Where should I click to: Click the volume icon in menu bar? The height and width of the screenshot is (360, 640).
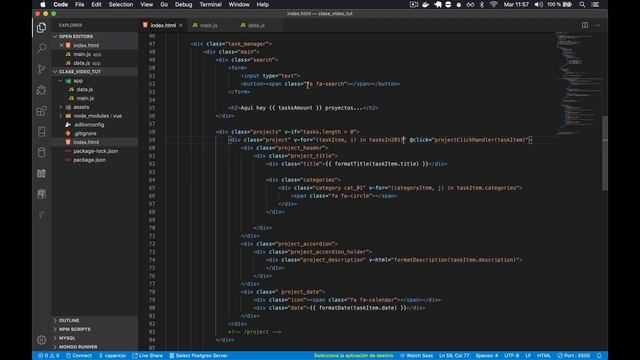coord(538,4)
